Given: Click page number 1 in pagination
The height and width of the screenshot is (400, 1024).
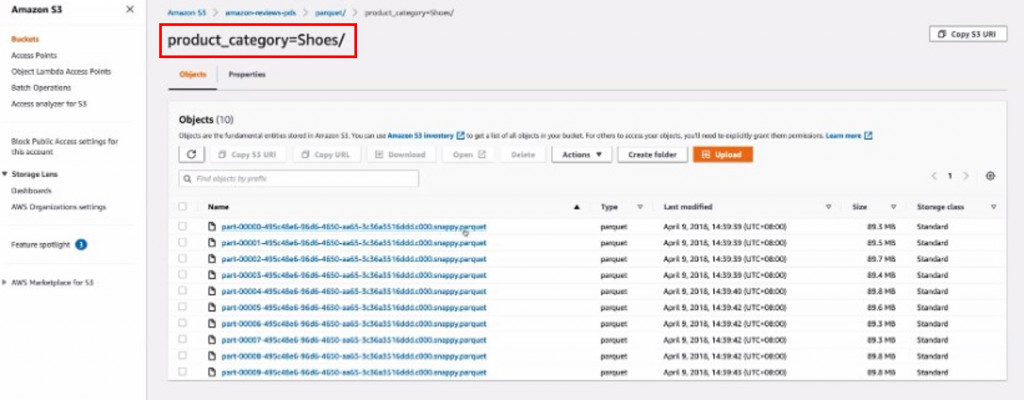Looking at the screenshot, I should (950, 176).
